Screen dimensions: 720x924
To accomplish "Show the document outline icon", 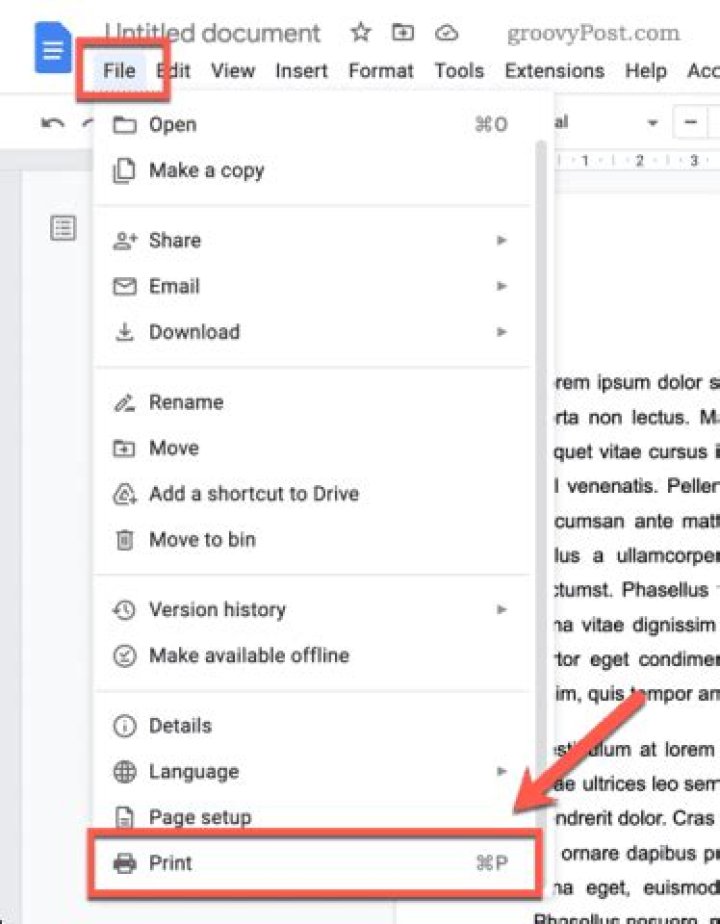I will [x=63, y=228].
